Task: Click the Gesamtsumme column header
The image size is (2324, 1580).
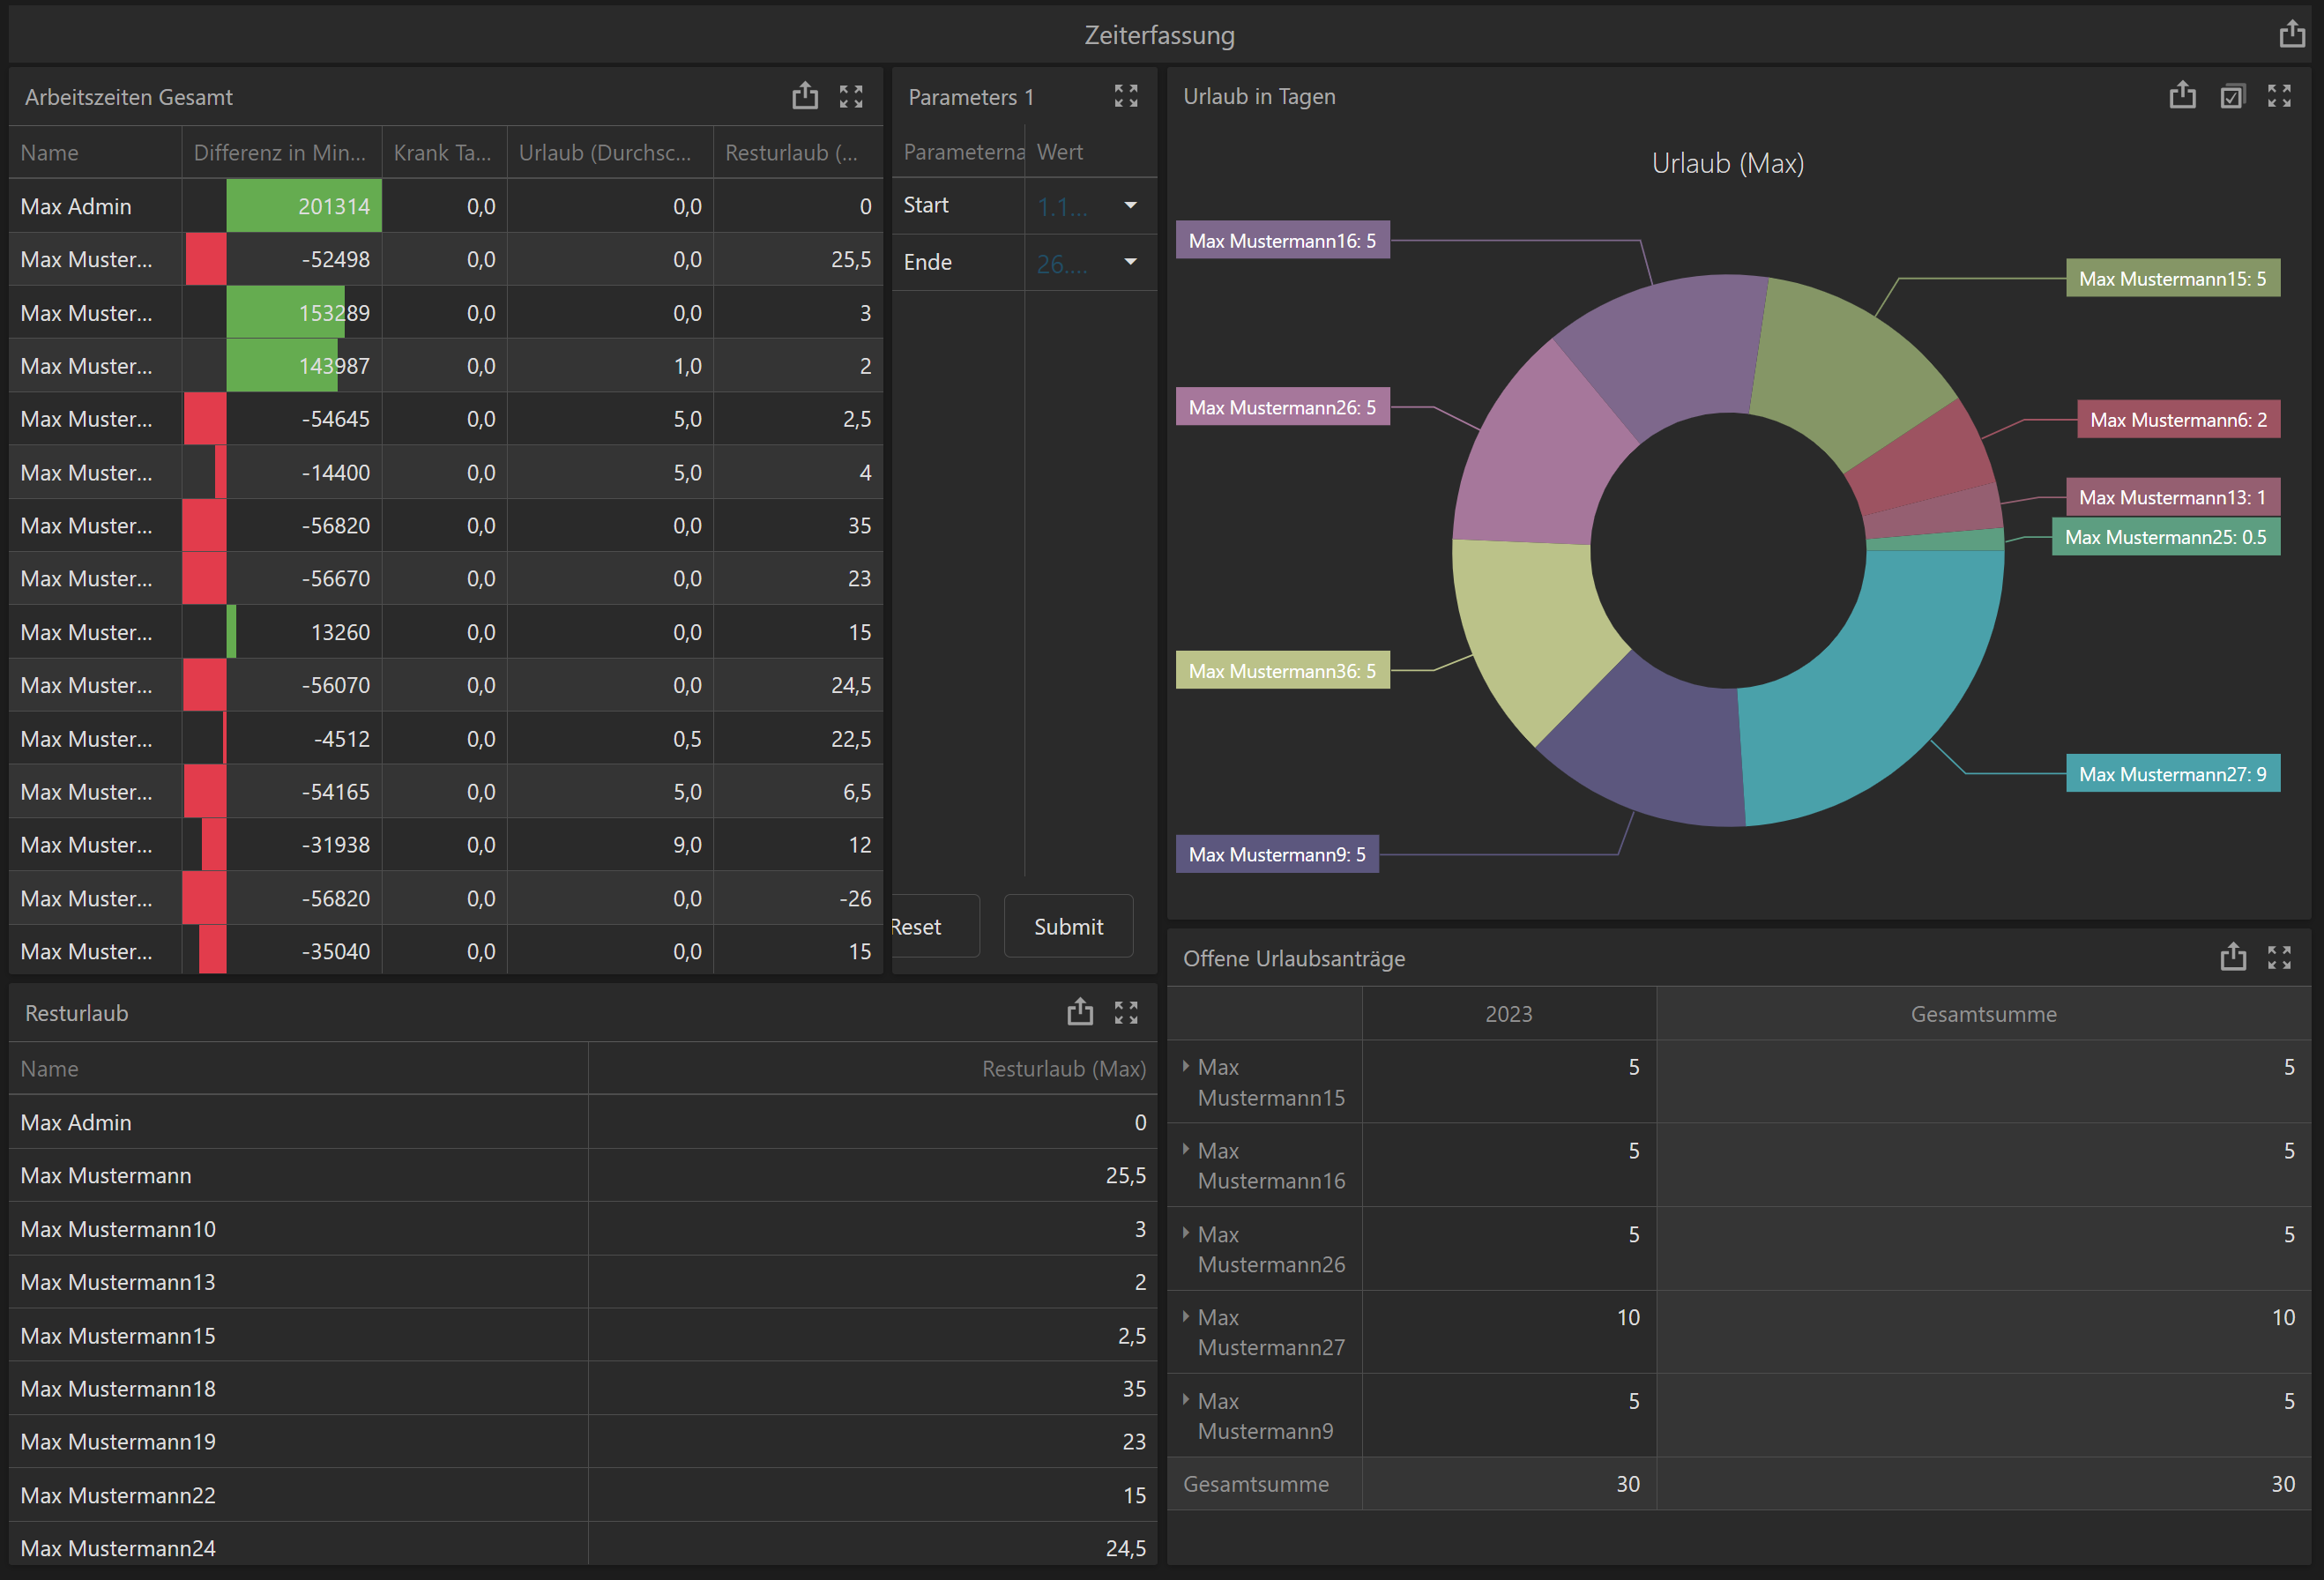Action: (1983, 1013)
